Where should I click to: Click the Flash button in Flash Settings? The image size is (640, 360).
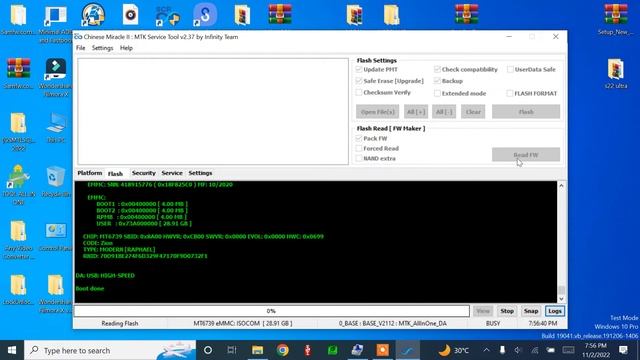click(526, 112)
